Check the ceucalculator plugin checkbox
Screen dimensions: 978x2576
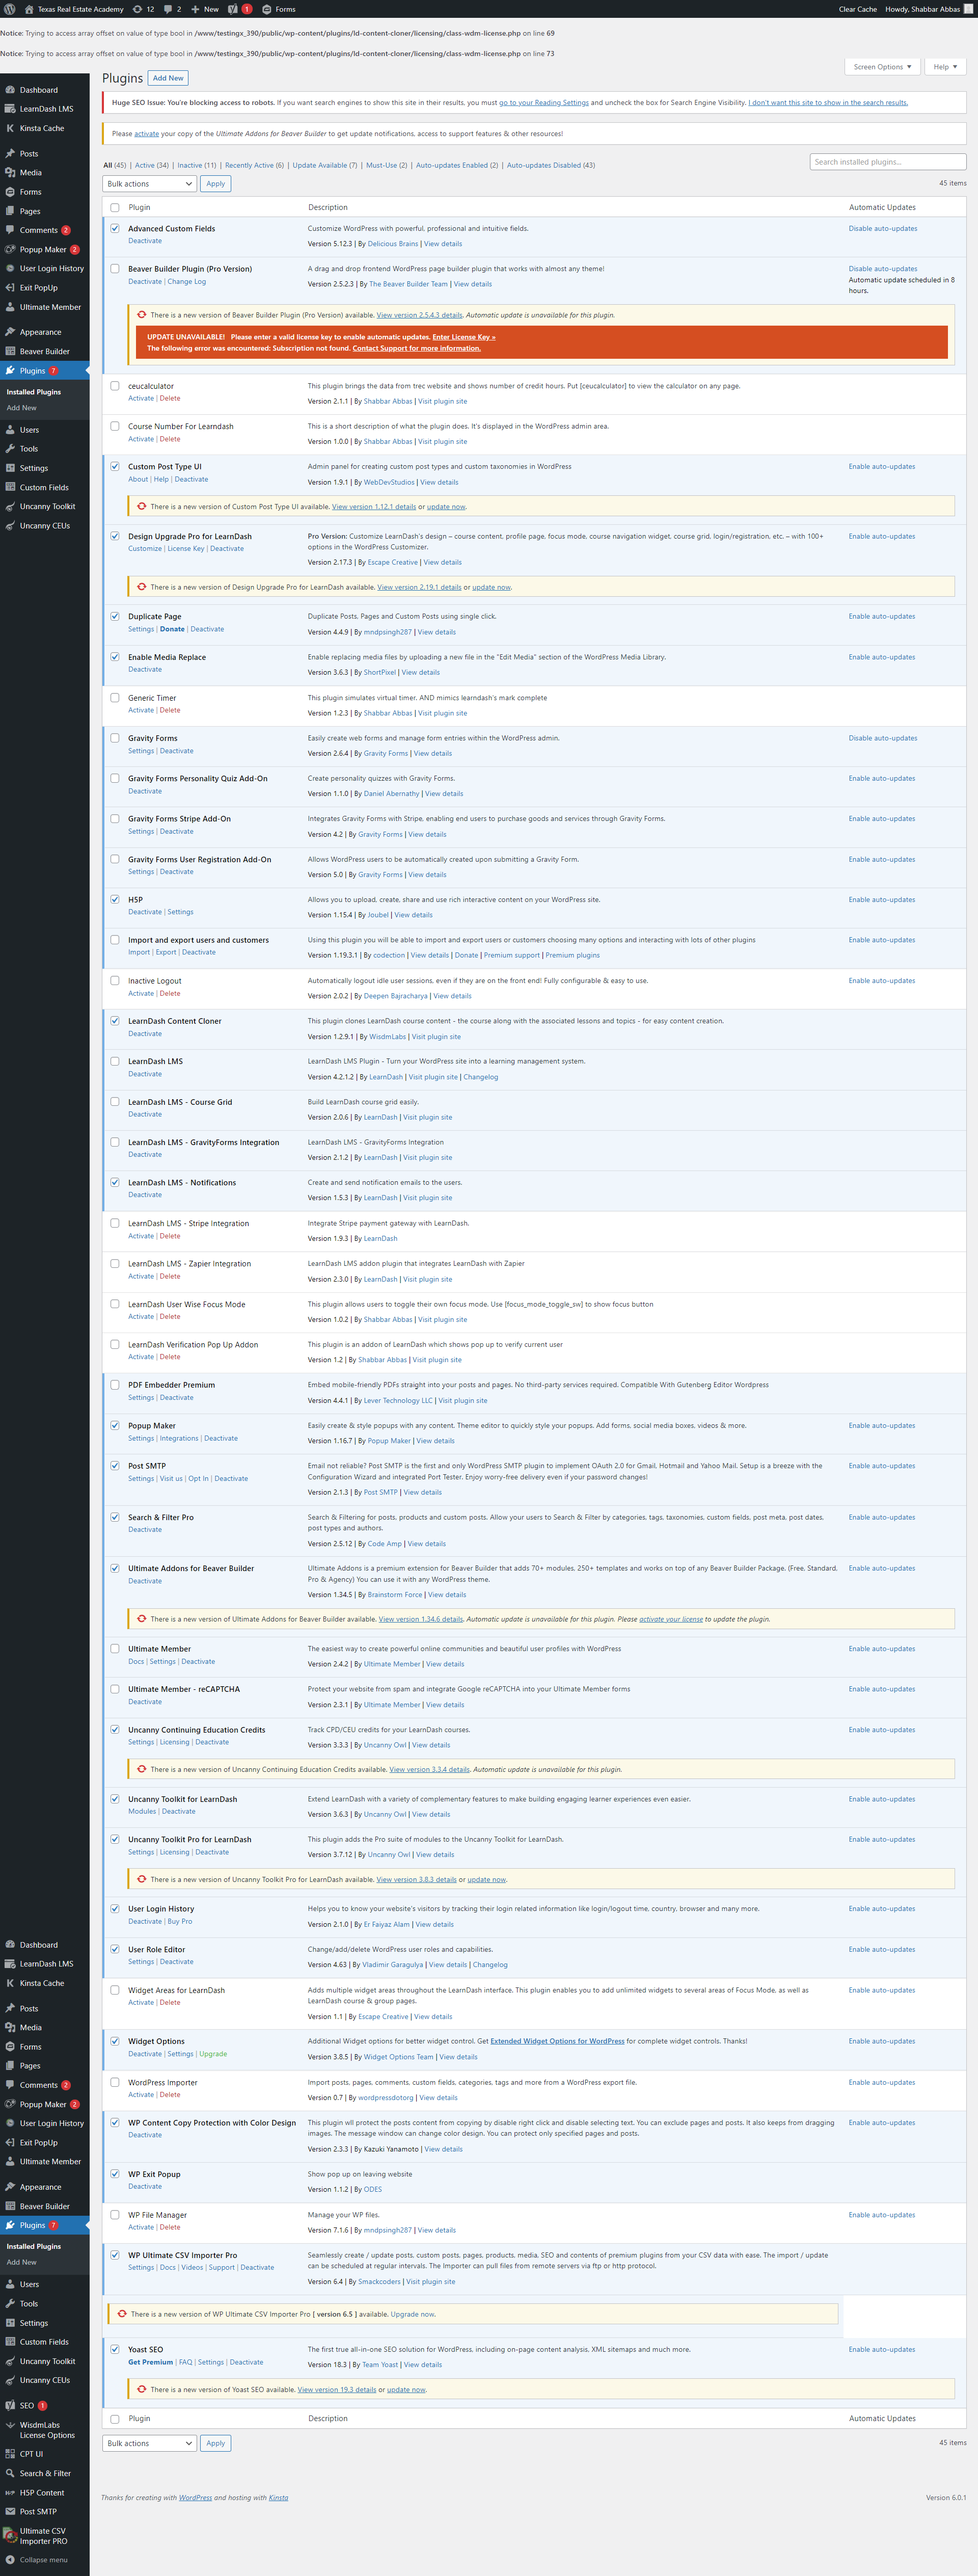[x=115, y=386]
